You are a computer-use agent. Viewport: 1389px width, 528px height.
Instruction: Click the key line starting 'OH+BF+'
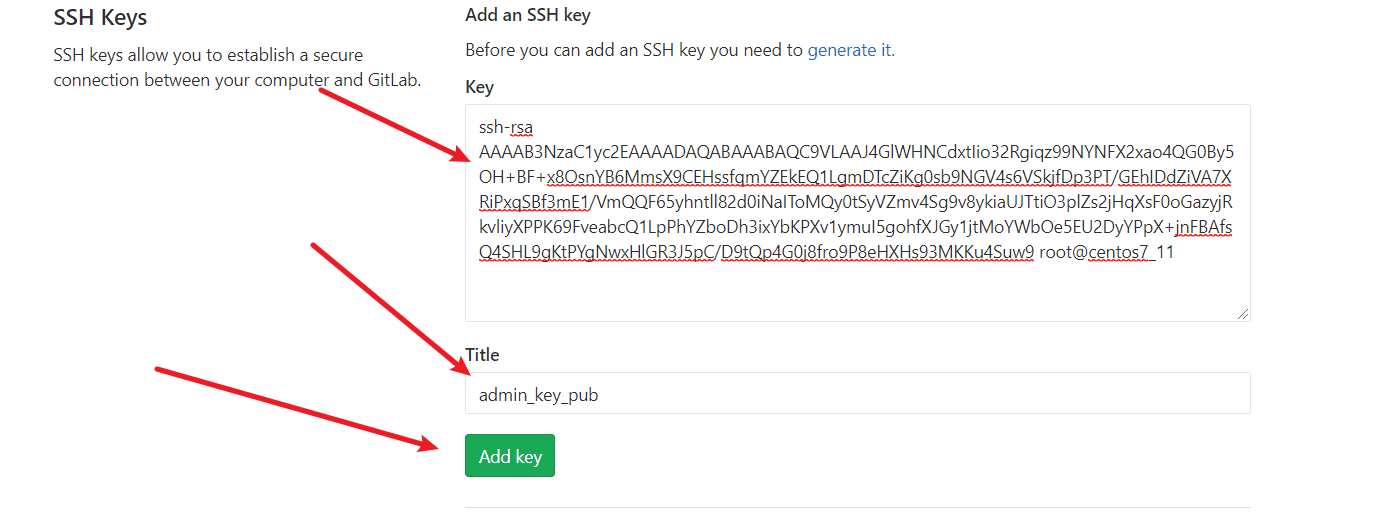(856, 177)
